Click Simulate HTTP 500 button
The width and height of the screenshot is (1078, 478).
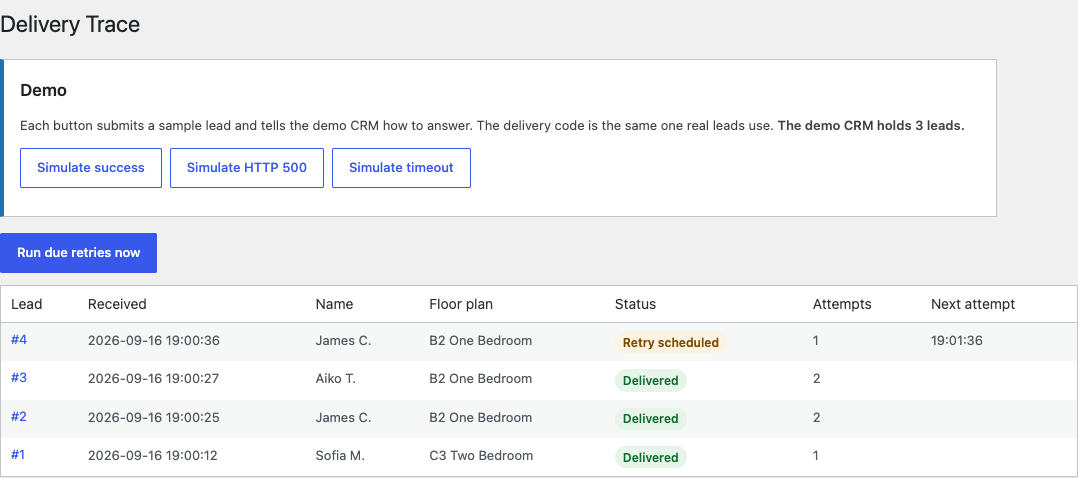pyautogui.click(x=247, y=168)
